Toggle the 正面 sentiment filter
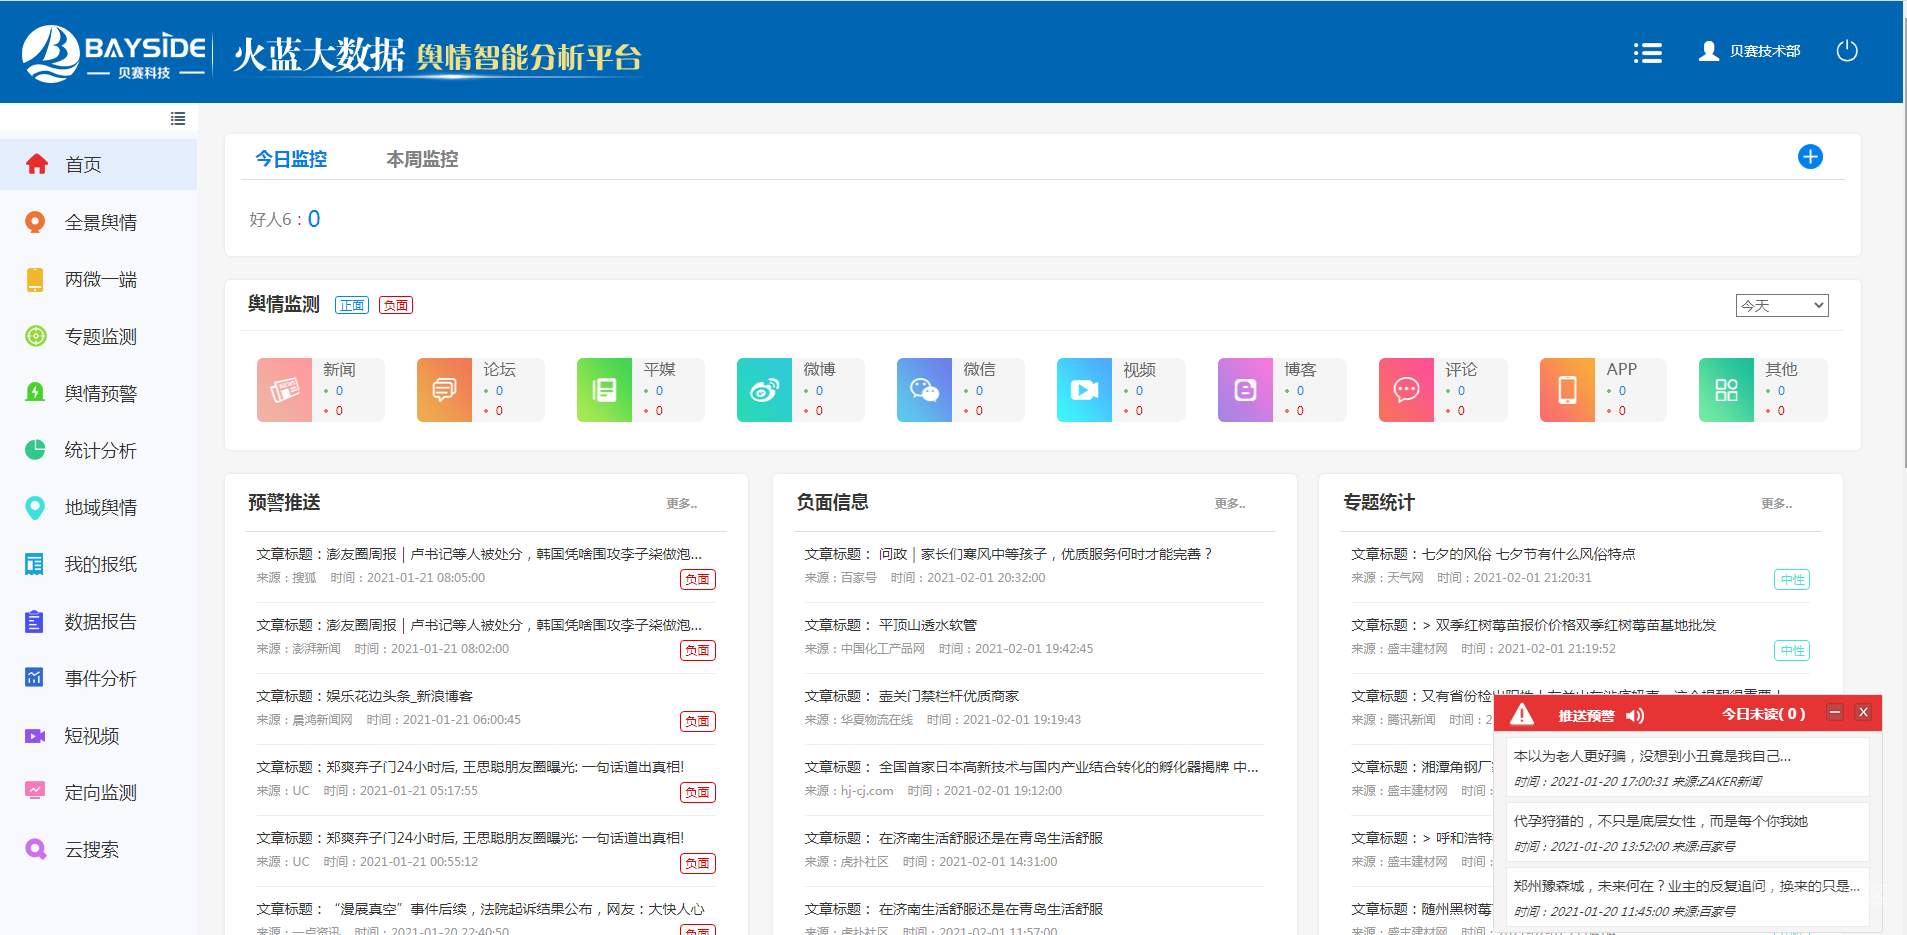Image resolution: width=1907 pixels, height=935 pixels. click(x=352, y=305)
